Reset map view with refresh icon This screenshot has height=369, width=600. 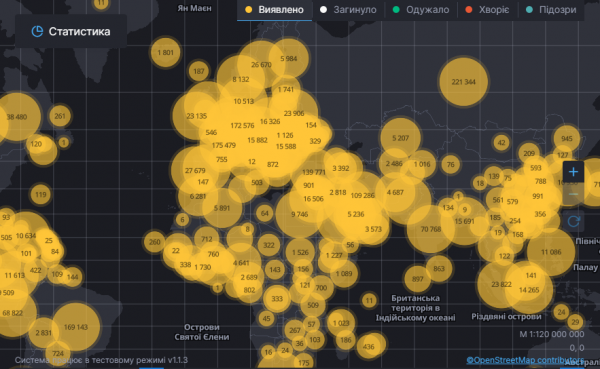573,221
